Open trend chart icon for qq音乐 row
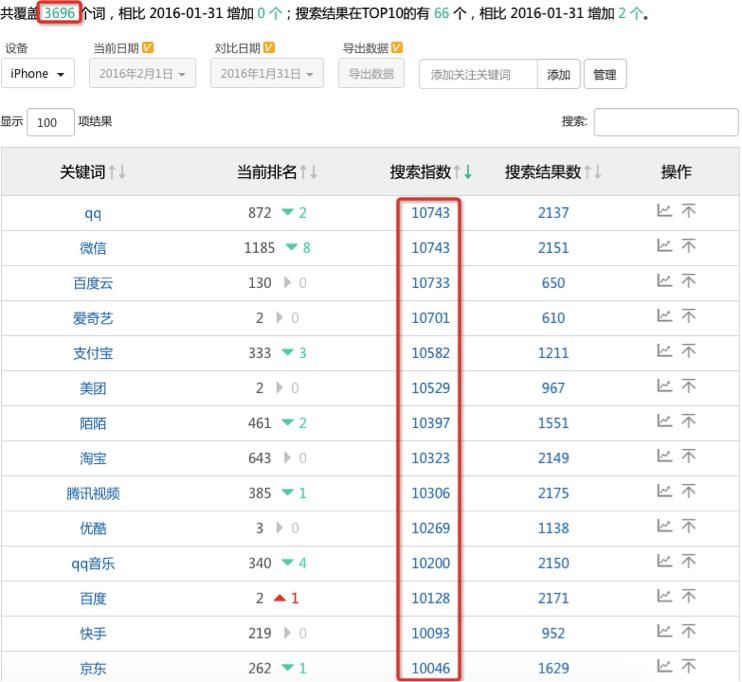 pyautogui.click(x=664, y=561)
